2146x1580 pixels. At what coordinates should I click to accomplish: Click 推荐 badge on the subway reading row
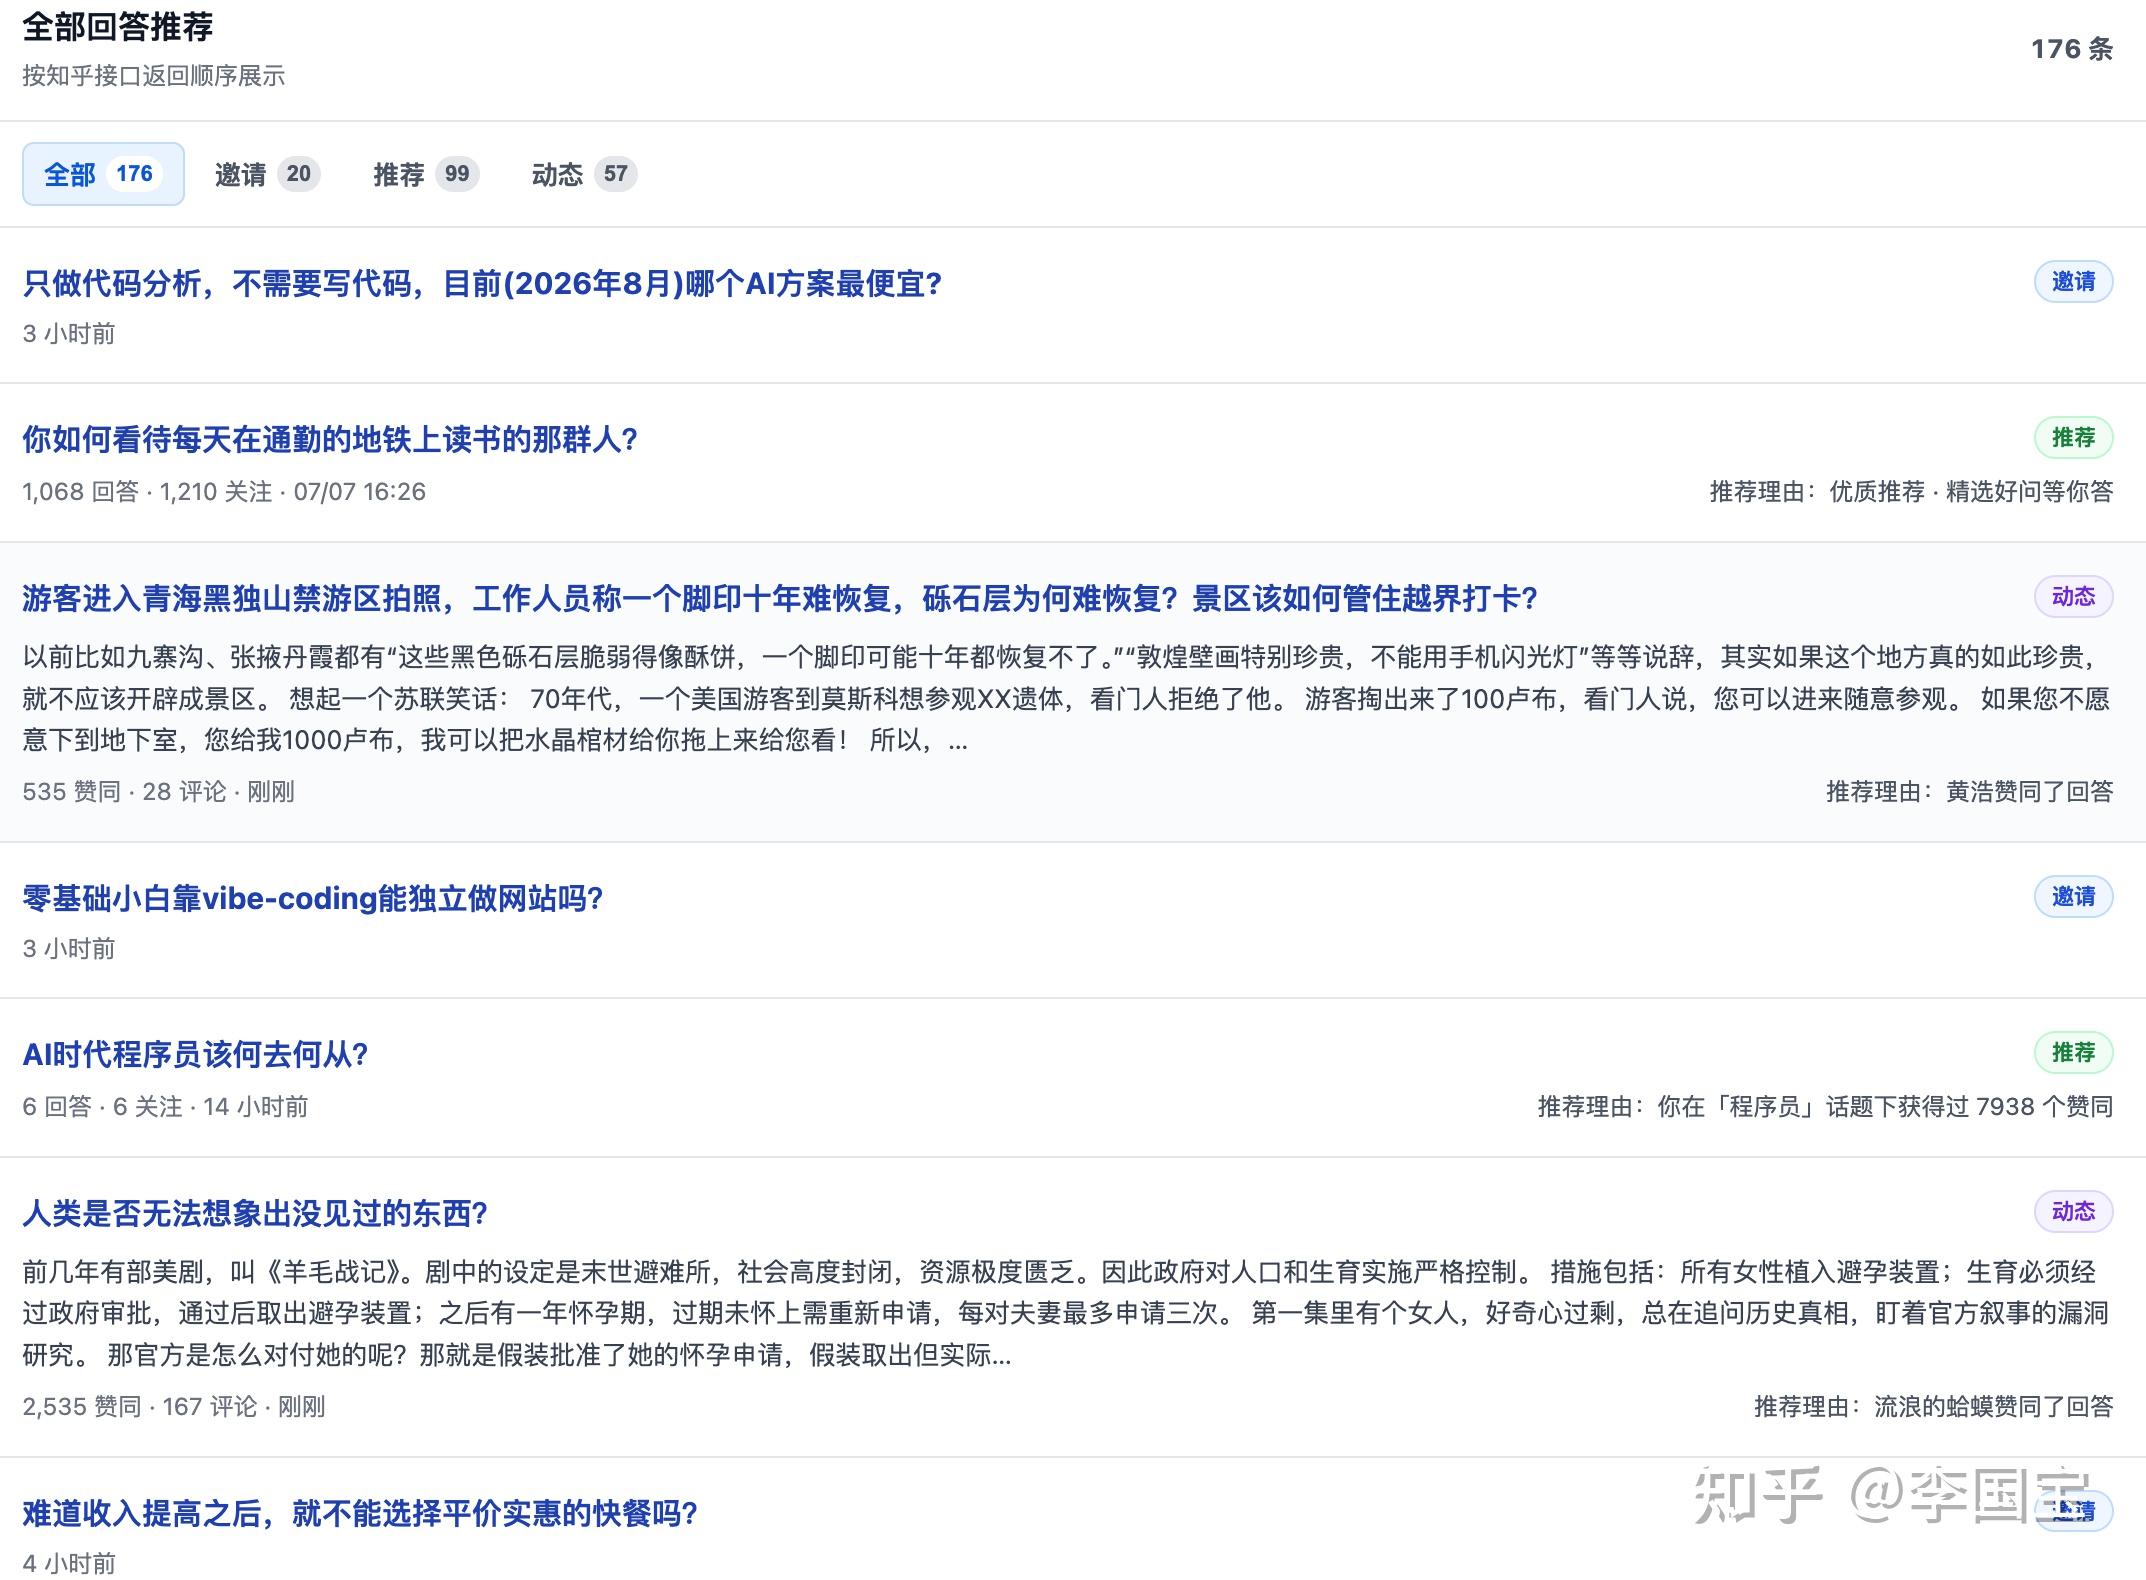tap(2073, 437)
